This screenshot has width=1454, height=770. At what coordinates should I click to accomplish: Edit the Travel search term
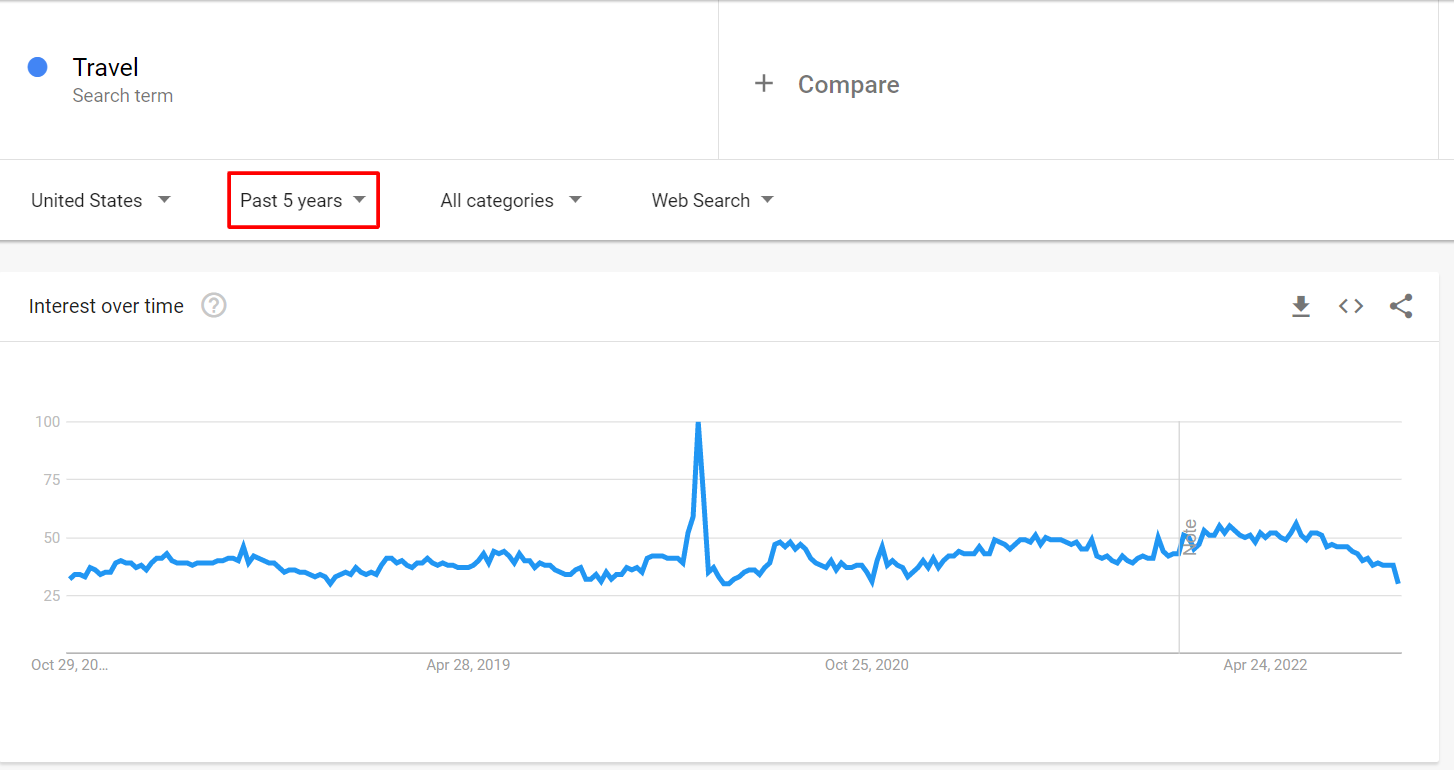(x=106, y=67)
